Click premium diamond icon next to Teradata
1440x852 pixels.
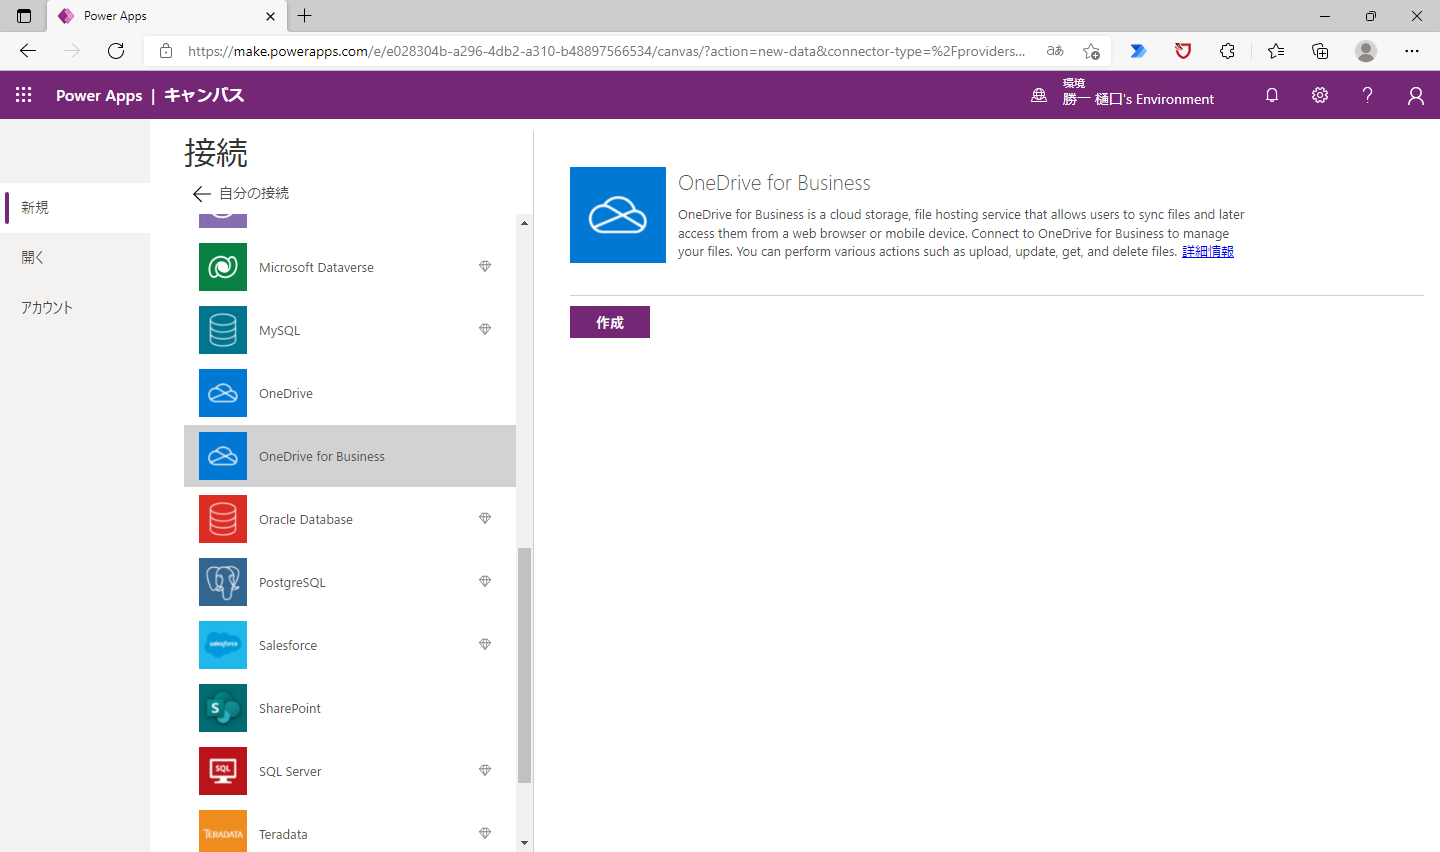point(485,833)
